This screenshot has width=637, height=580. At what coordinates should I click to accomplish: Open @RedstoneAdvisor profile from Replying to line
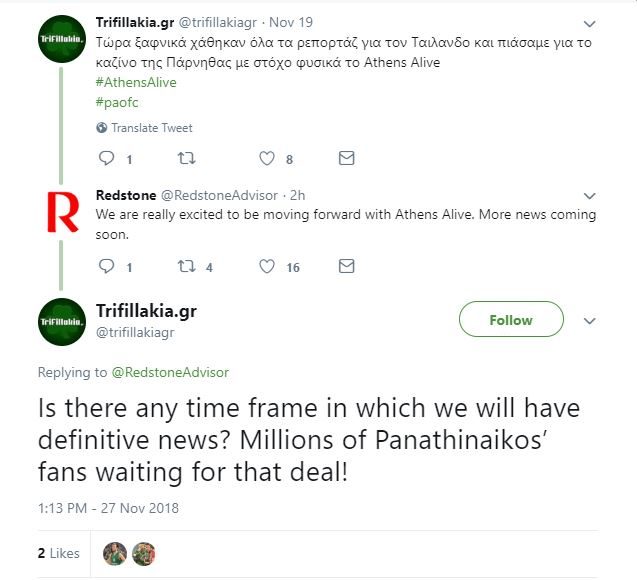click(x=170, y=372)
